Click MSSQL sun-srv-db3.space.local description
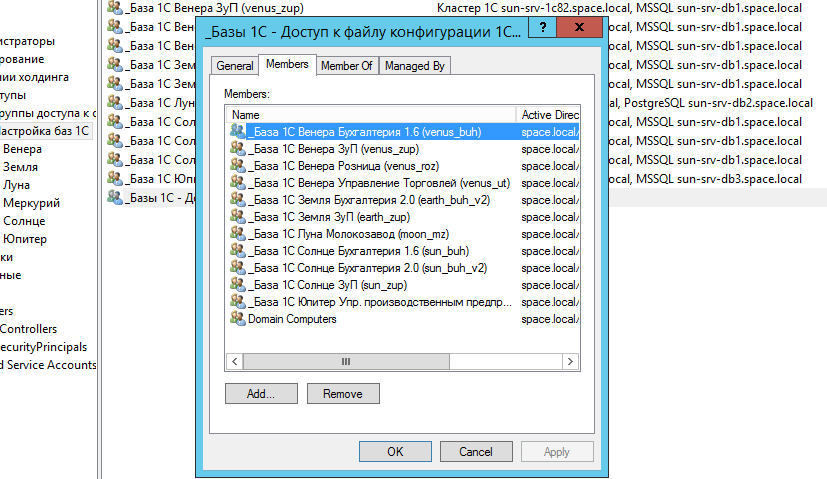This screenshot has width=827, height=479. tap(718, 178)
